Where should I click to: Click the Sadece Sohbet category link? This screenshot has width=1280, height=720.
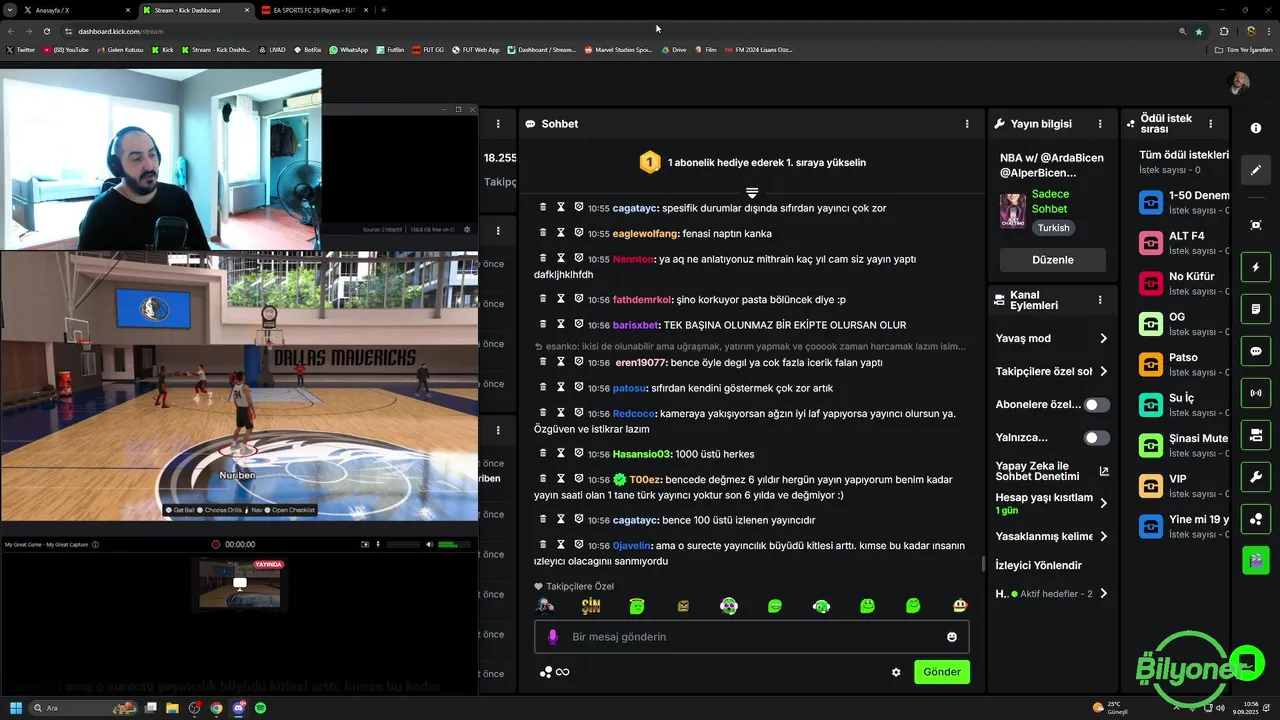coord(1050,201)
